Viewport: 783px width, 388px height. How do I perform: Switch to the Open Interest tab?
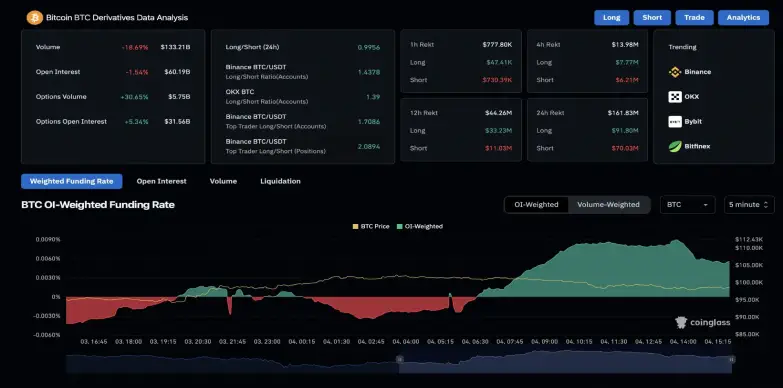161,181
